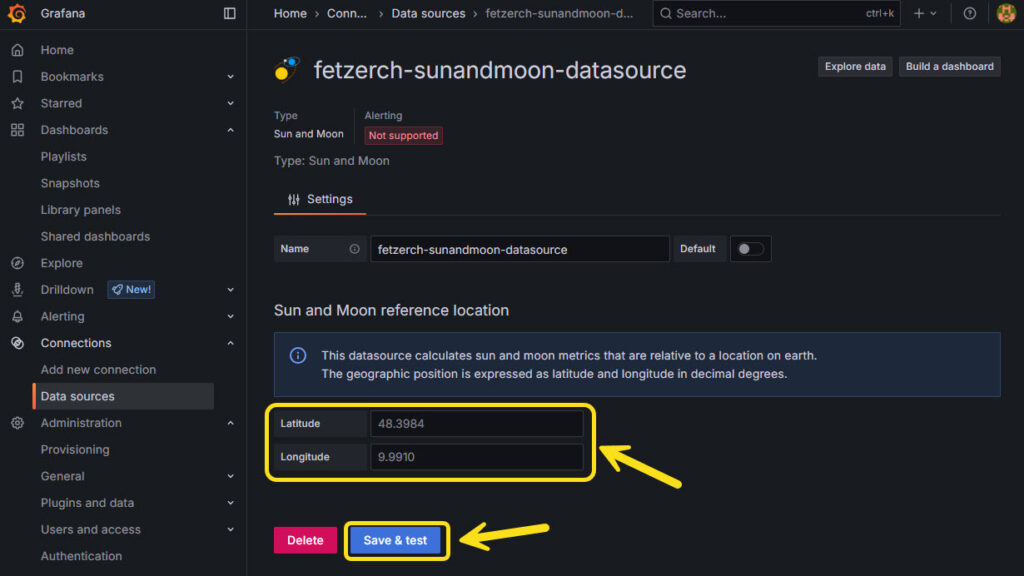Collapse the Dashboards section chevron
1024x576 pixels.
(231, 130)
